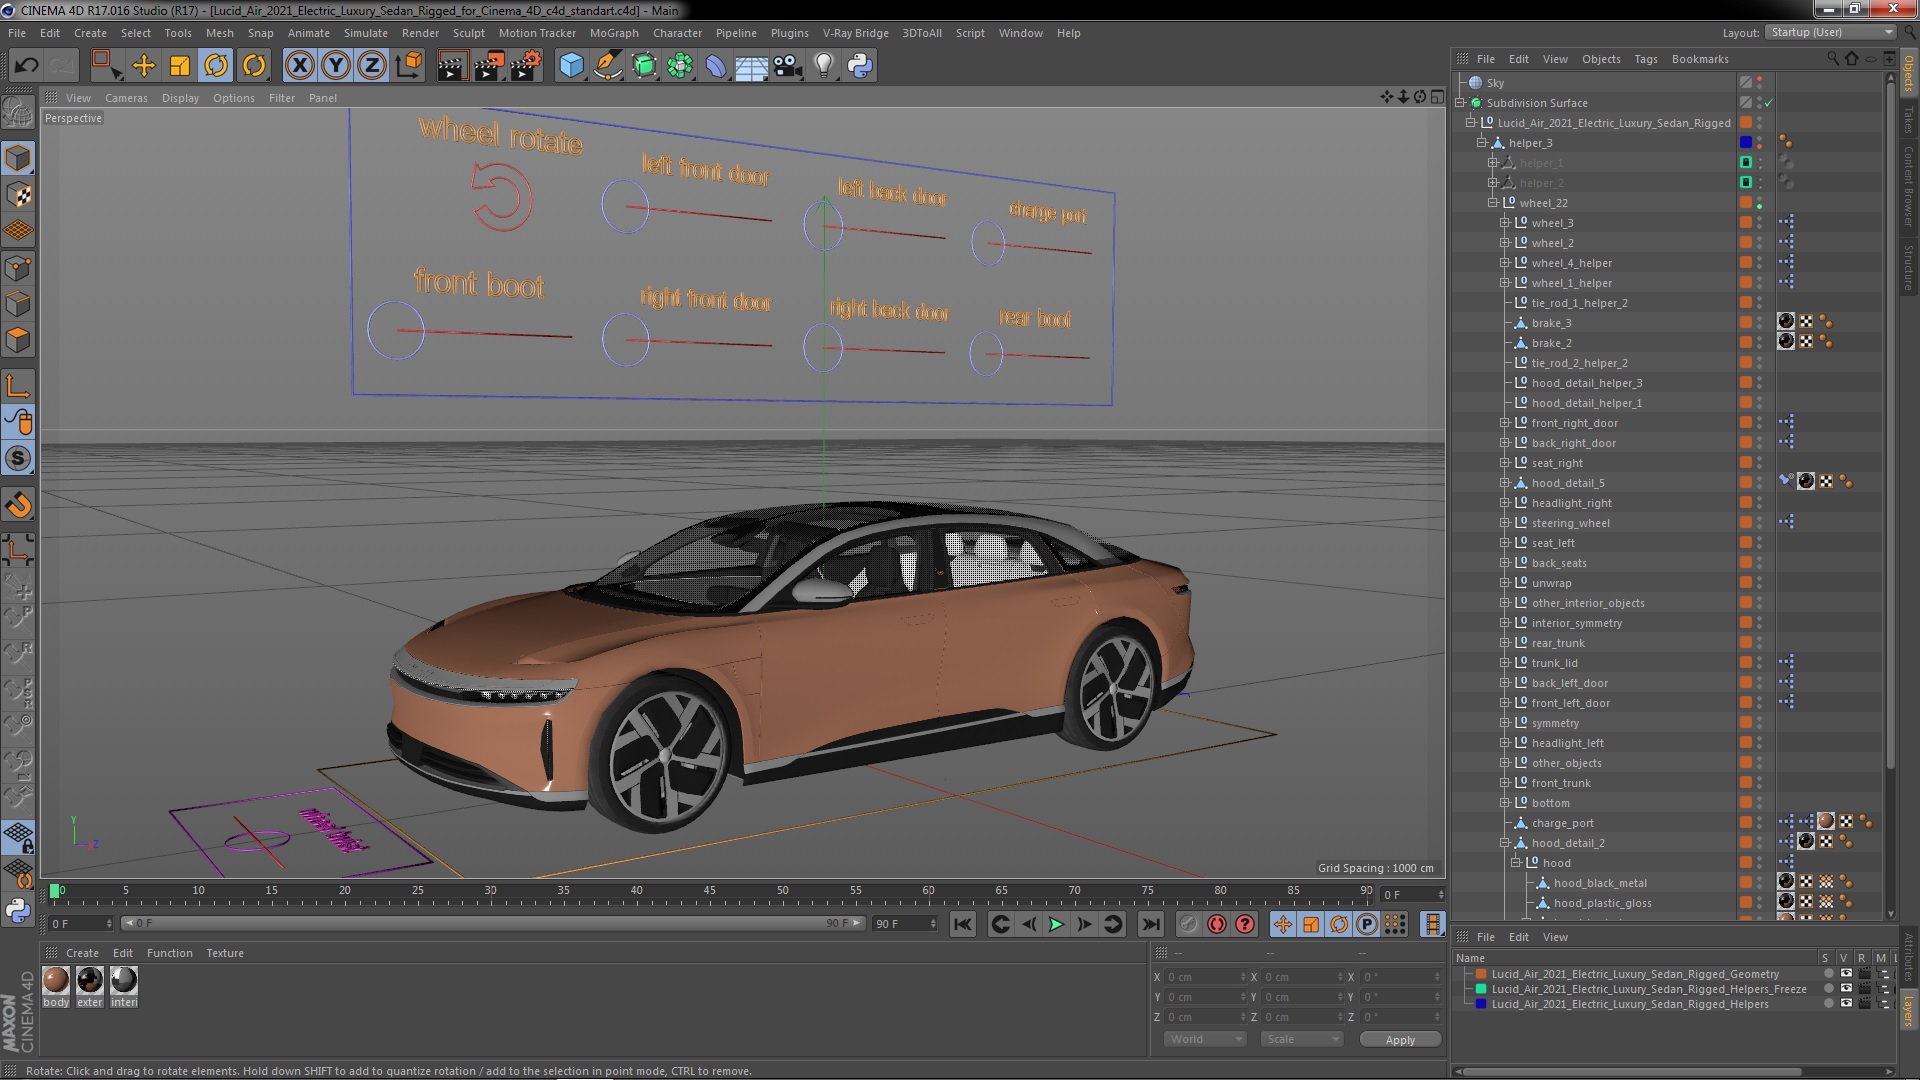Open the Scale mode dropdown
This screenshot has width=1920, height=1080.
coord(1301,1039)
